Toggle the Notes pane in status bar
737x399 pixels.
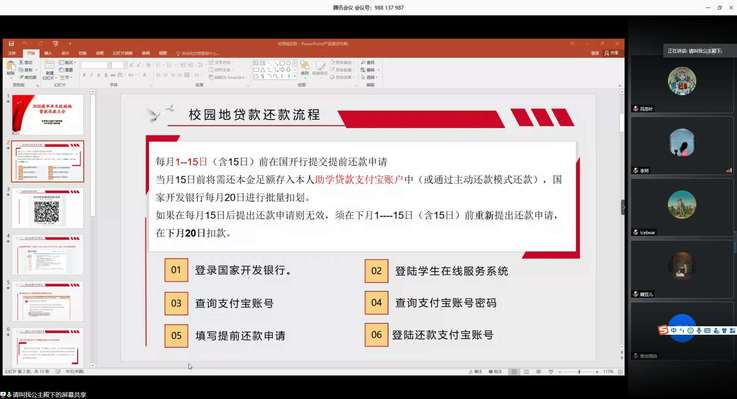point(476,372)
